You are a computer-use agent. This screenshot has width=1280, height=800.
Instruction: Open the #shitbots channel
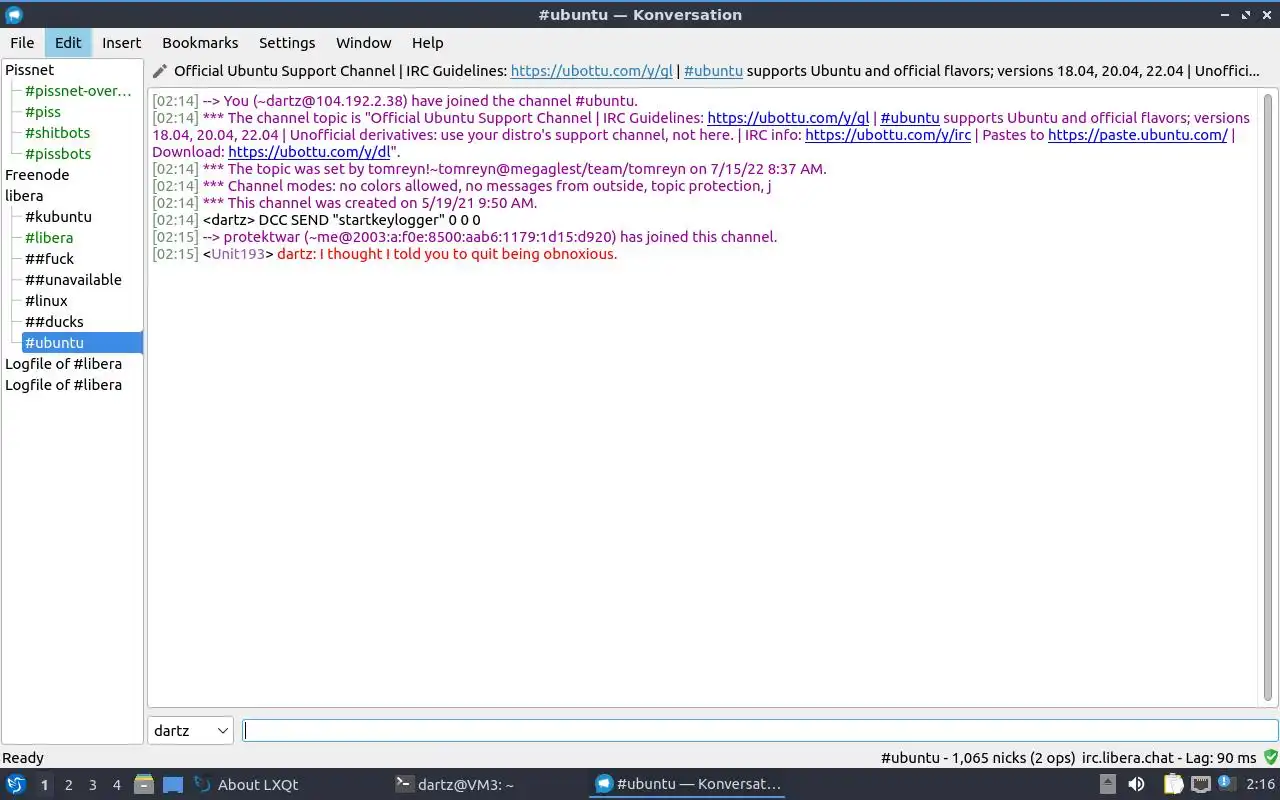(x=57, y=133)
